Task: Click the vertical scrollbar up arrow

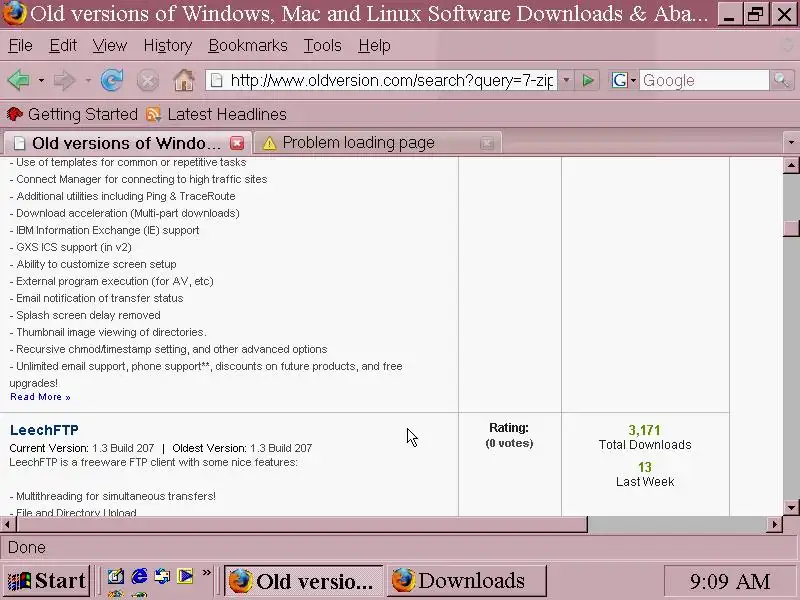Action: tap(791, 165)
